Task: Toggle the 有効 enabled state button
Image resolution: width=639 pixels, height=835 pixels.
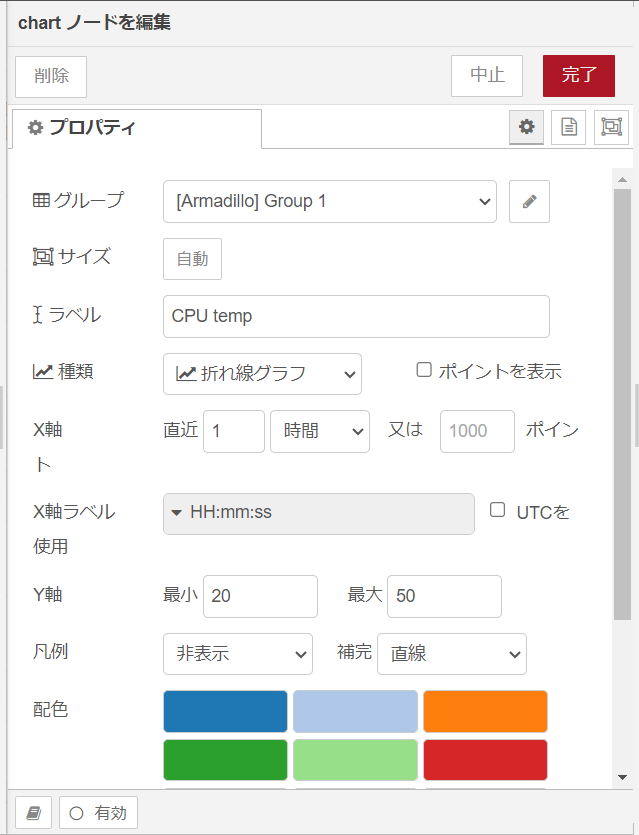Action: (99, 813)
